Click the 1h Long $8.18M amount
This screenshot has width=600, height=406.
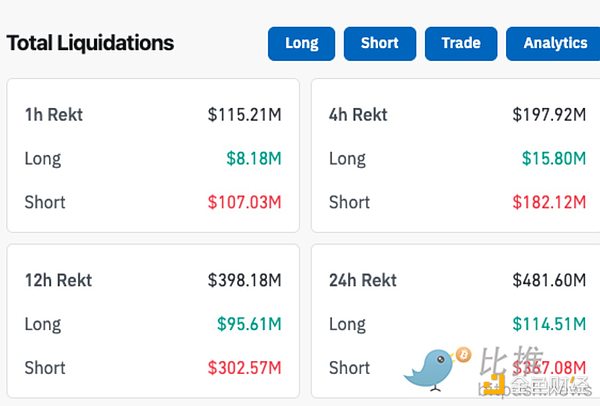pyautogui.click(x=253, y=158)
